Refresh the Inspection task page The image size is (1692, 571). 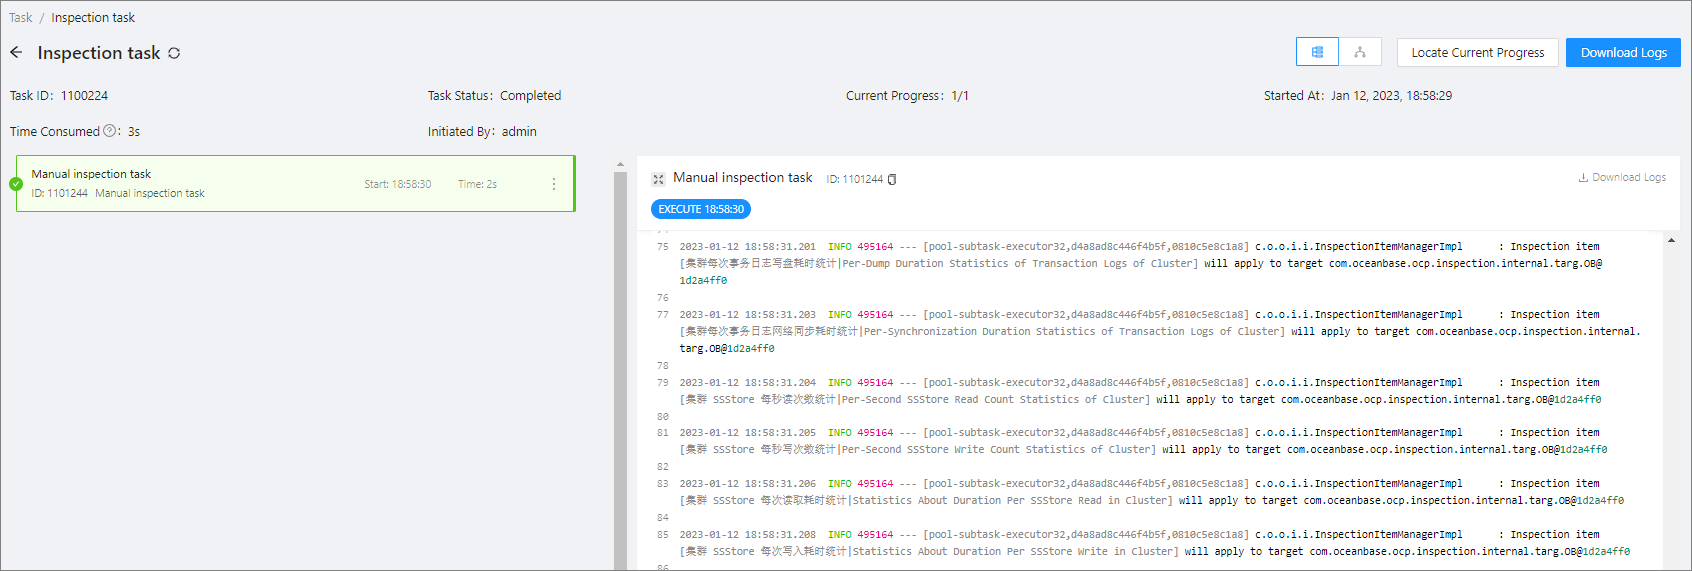click(174, 53)
